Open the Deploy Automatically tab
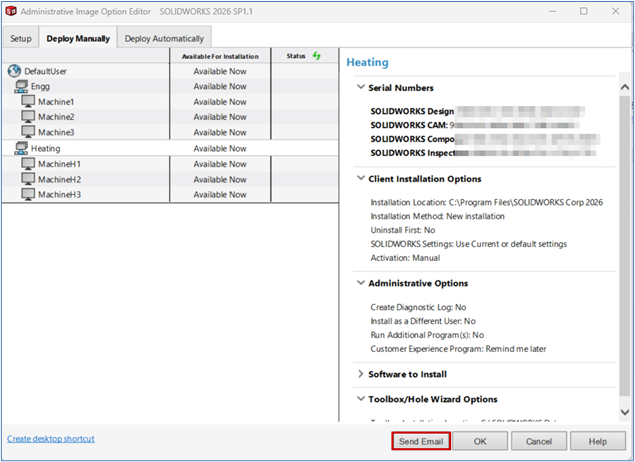Screen dimensions: 635x462 point(164,38)
